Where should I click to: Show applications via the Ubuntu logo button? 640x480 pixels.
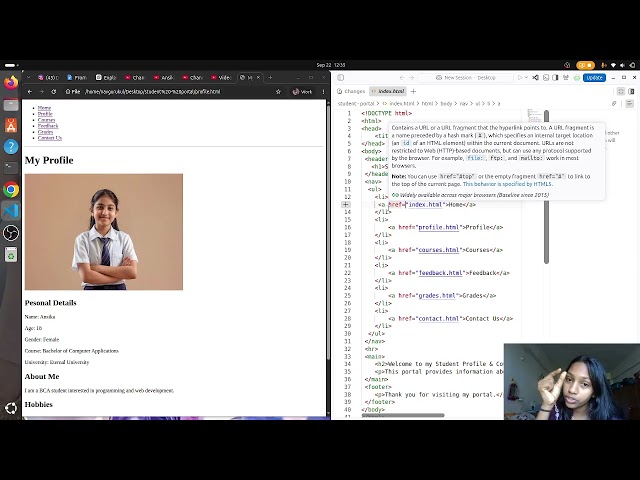click(11, 408)
